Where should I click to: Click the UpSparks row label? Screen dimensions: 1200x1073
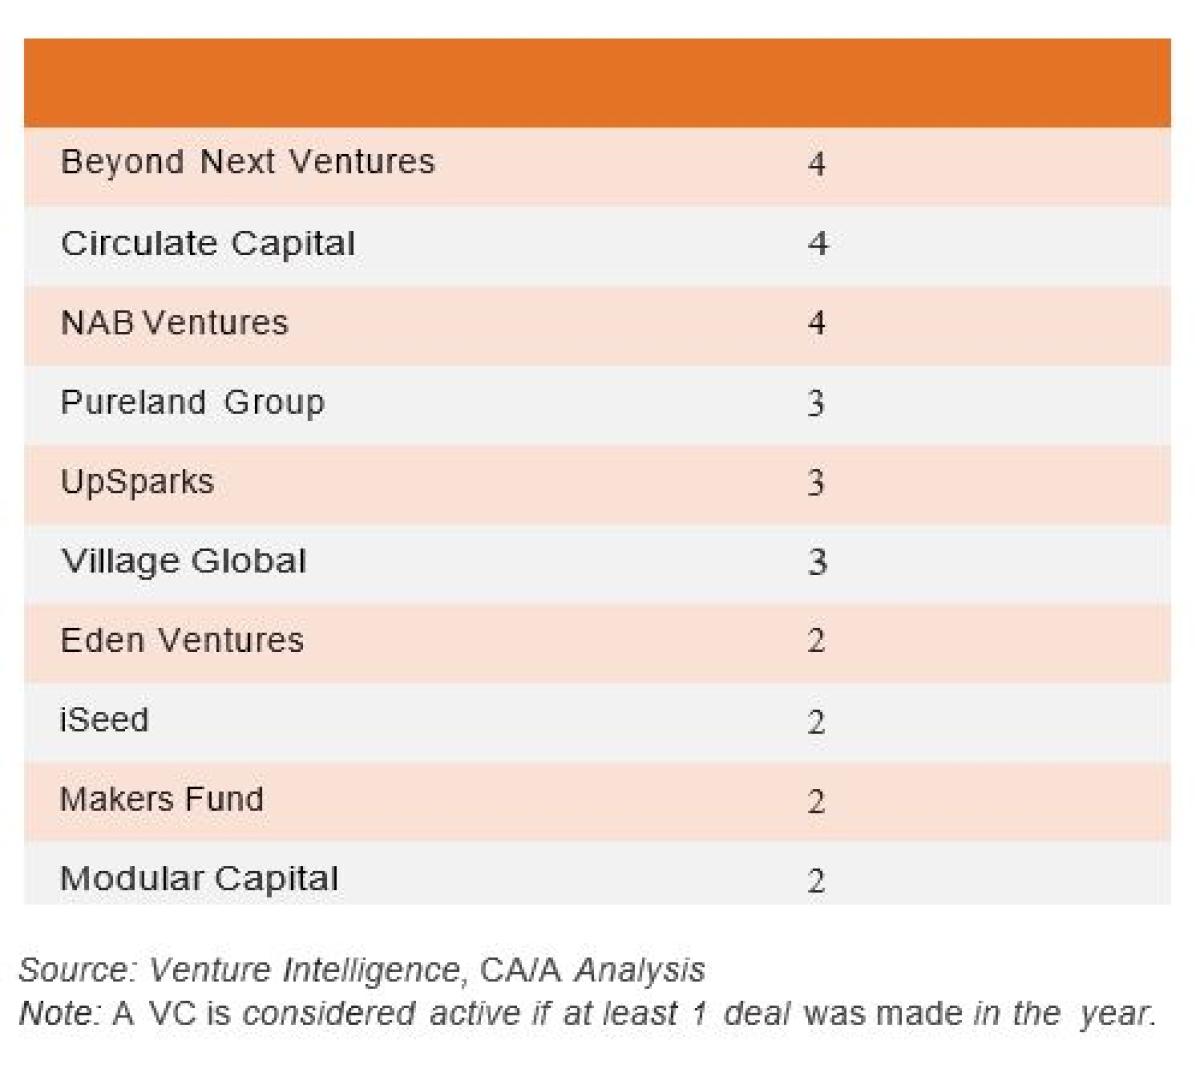137,481
